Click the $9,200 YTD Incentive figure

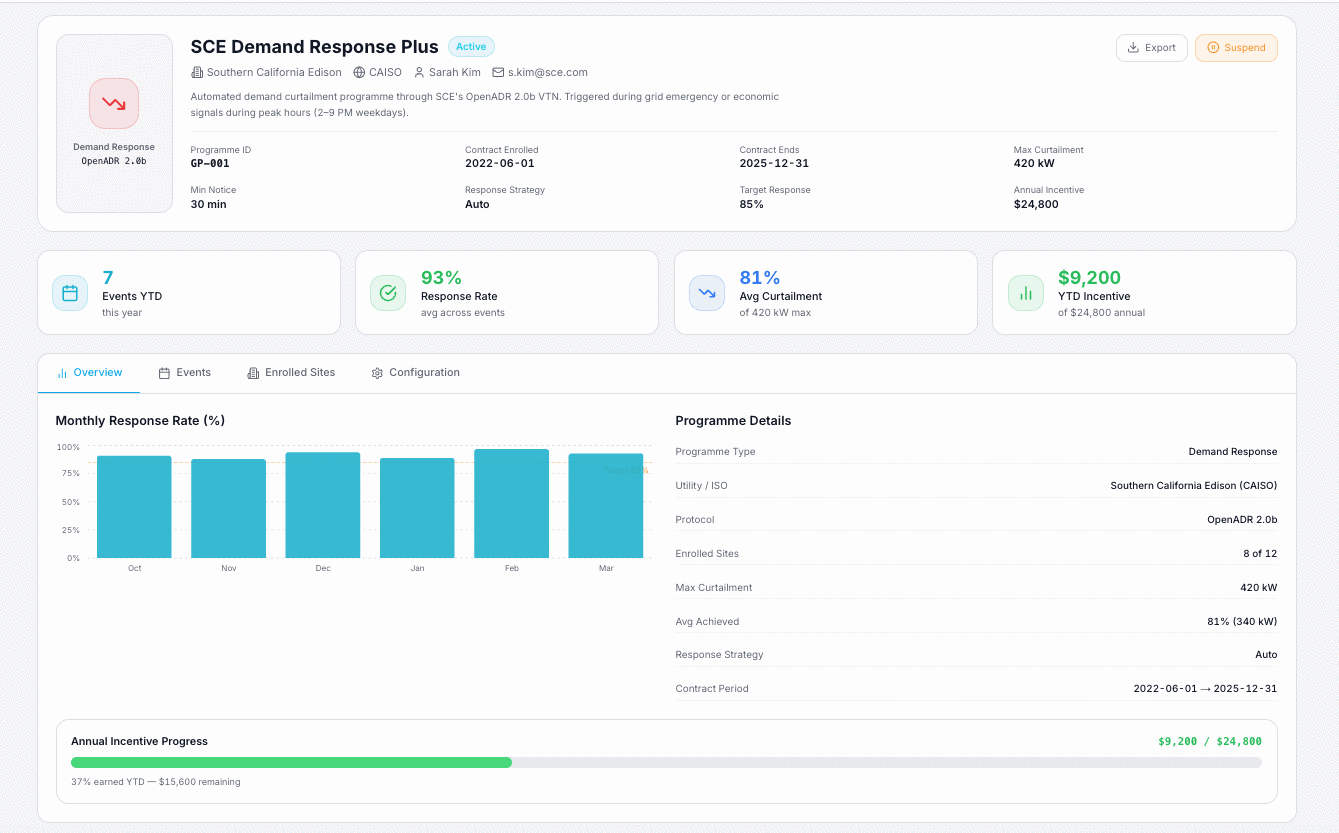click(x=1089, y=278)
